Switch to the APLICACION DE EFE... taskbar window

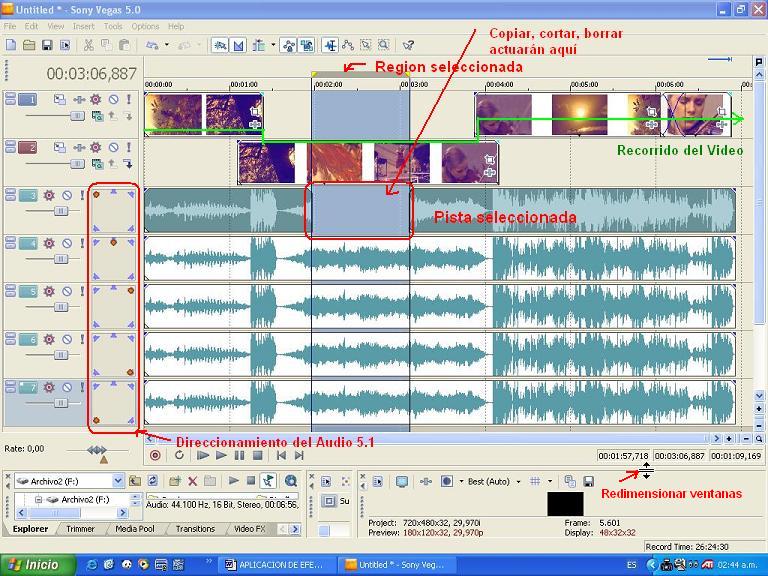276,565
